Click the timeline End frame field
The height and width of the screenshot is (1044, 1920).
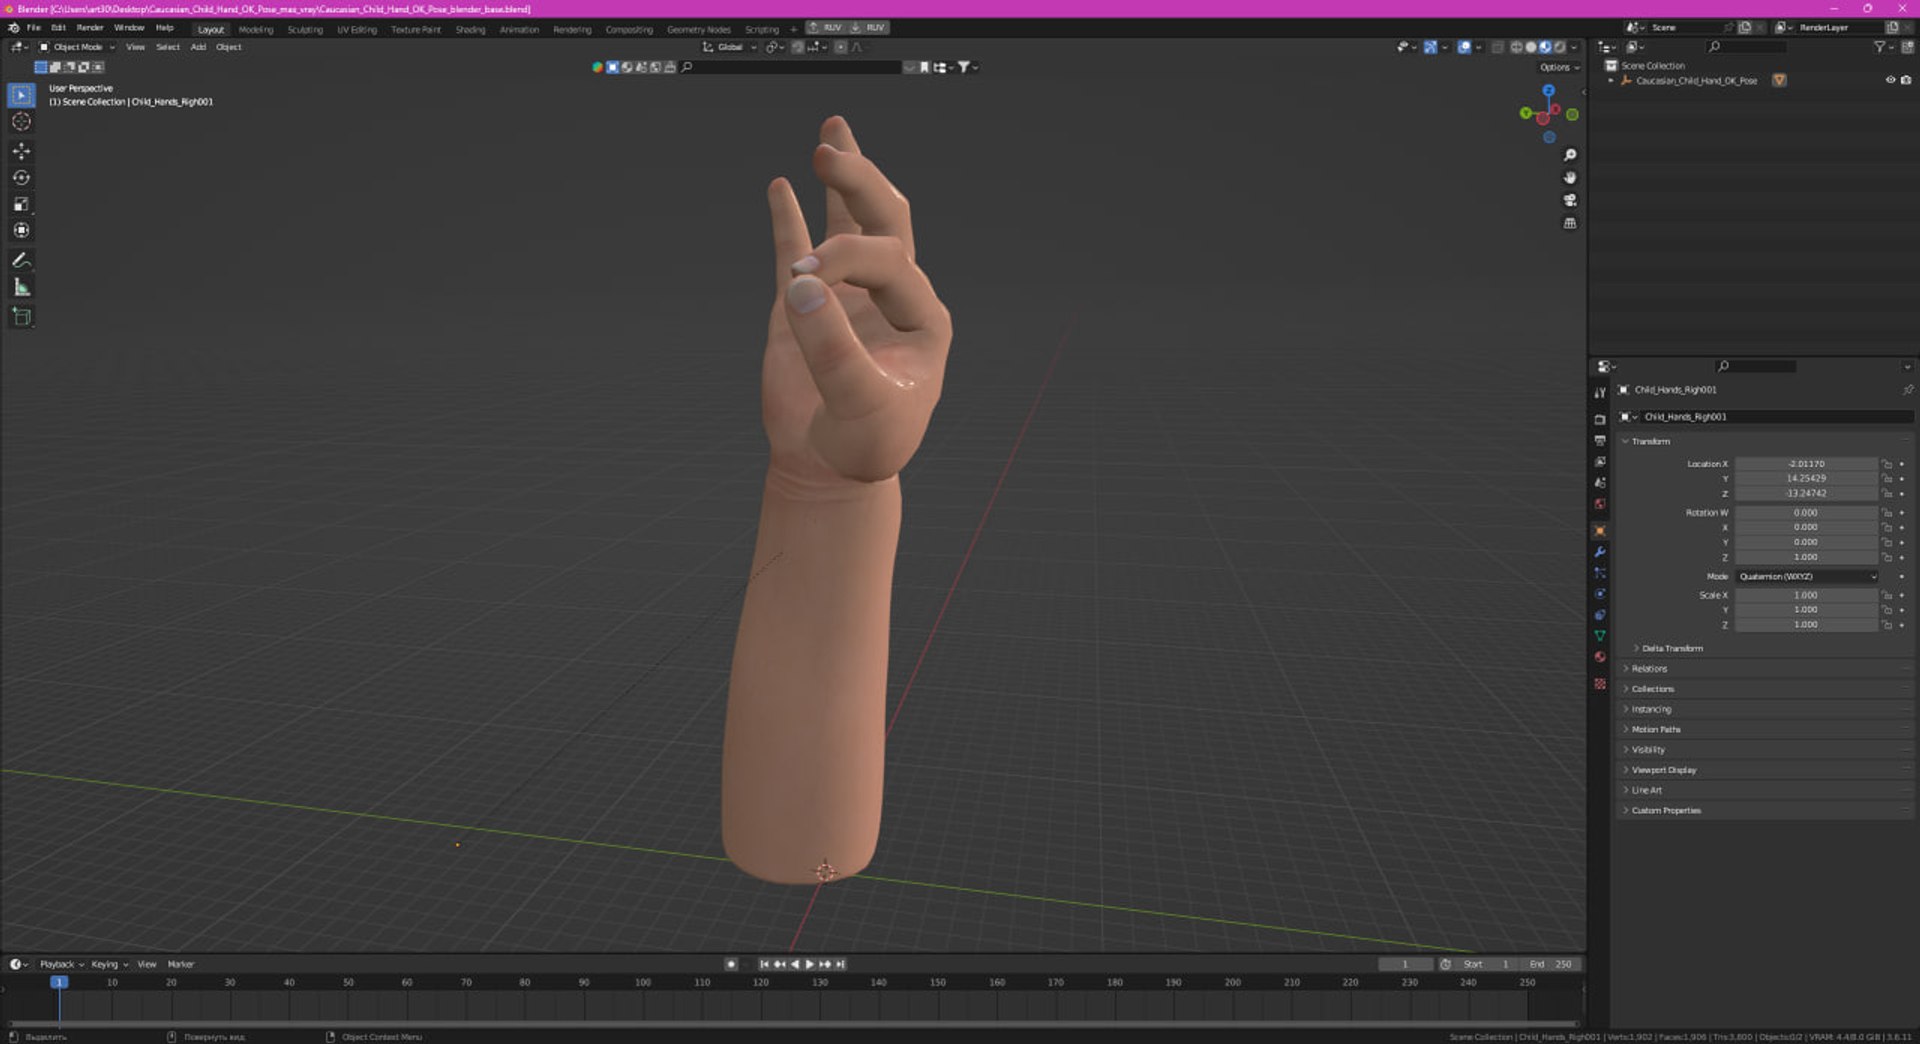(x=1551, y=965)
